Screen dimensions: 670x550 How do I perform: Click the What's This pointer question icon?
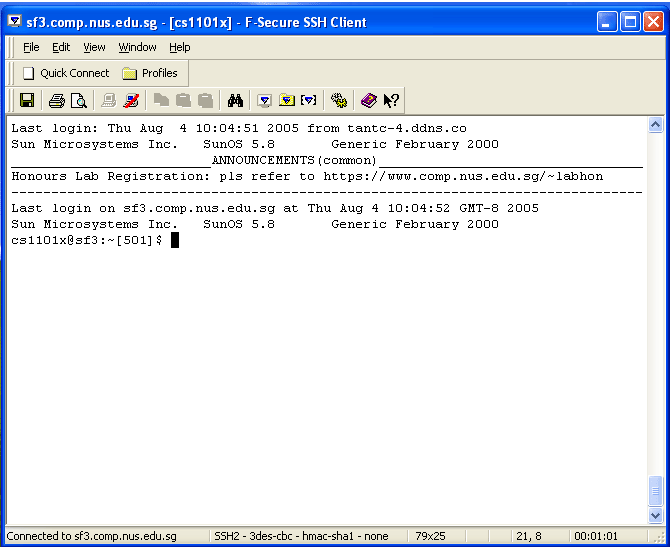click(x=391, y=101)
